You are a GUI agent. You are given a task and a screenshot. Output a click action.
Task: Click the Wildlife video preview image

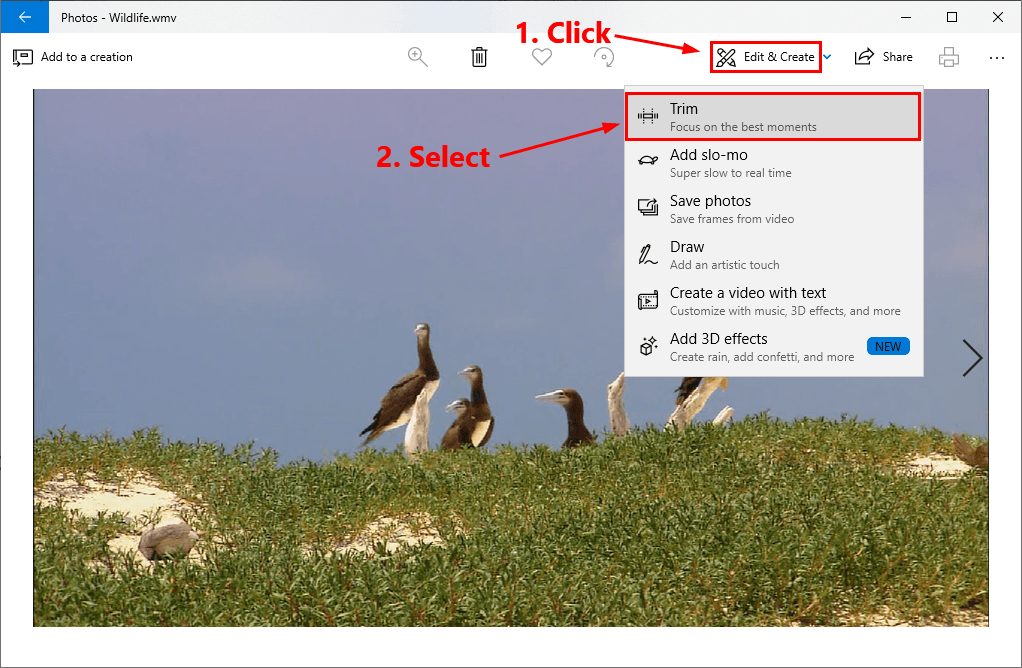click(511, 358)
